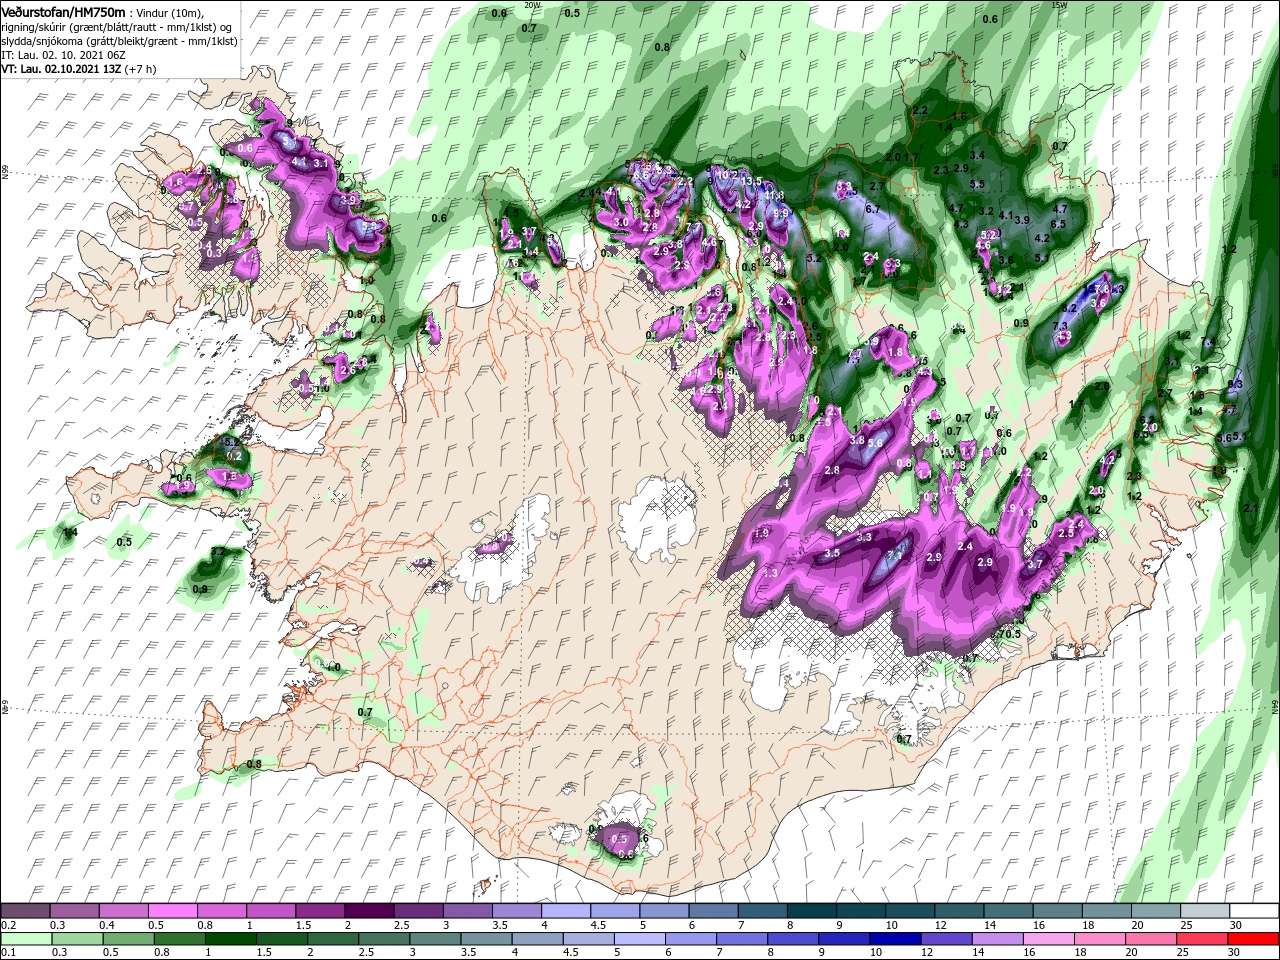
Task: Click the 15W longitude label
Action: click(1059, 5)
